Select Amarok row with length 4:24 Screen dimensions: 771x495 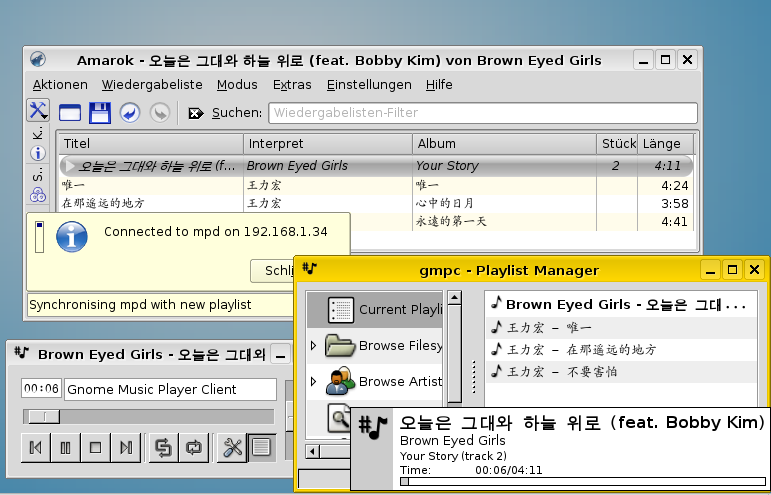(x=376, y=185)
